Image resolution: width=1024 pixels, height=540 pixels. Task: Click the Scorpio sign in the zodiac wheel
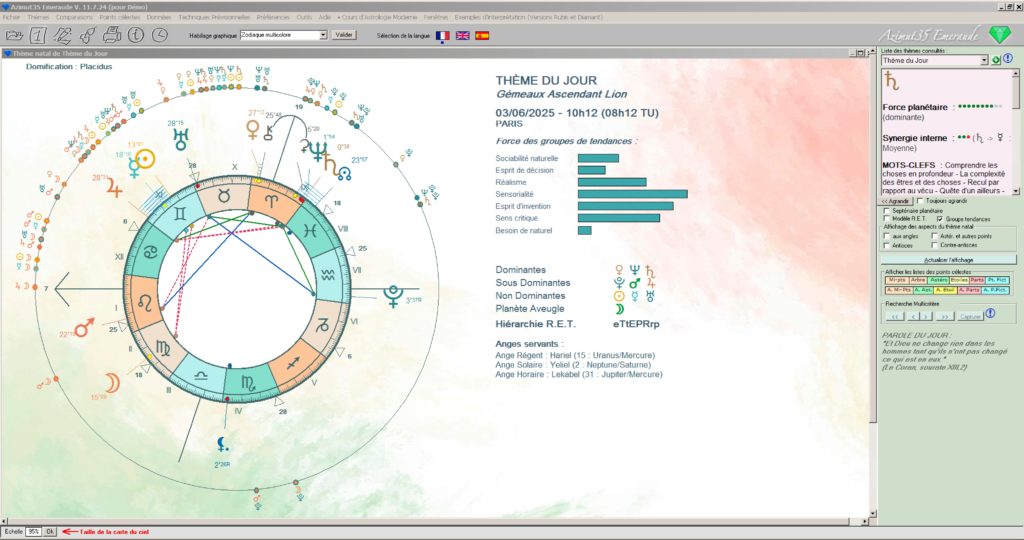tap(249, 383)
